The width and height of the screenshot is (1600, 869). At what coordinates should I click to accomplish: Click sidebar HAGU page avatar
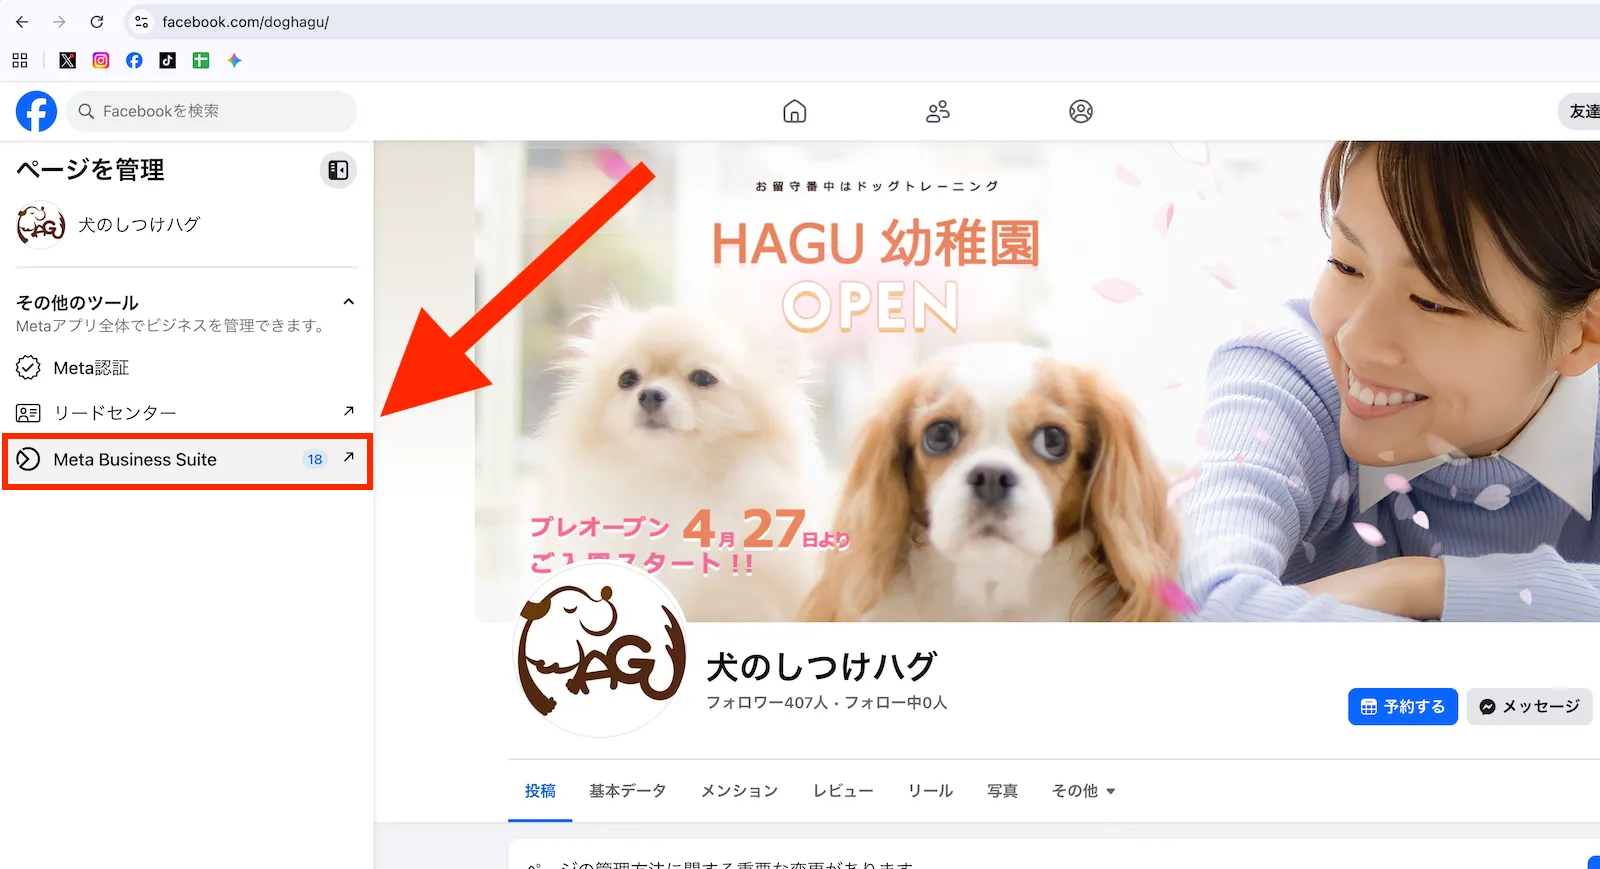pyautogui.click(x=41, y=225)
